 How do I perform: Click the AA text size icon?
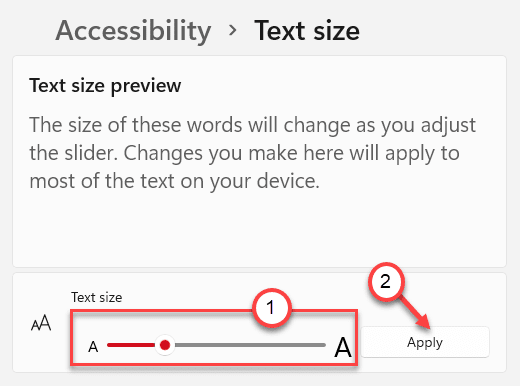pos(41,323)
